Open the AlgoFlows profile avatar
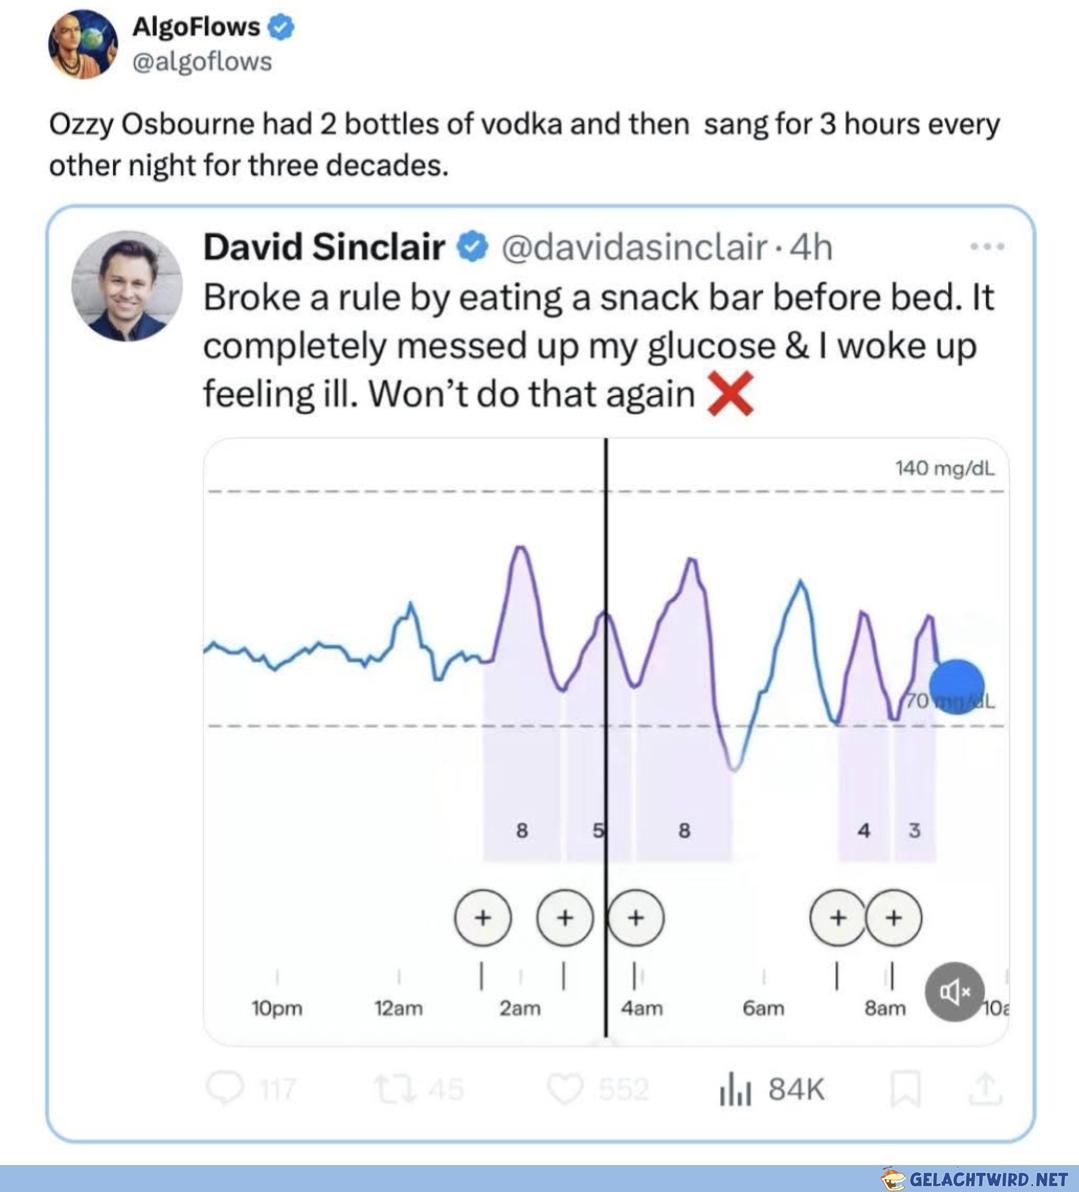The image size is (1079, 1192). coord(83,44)
